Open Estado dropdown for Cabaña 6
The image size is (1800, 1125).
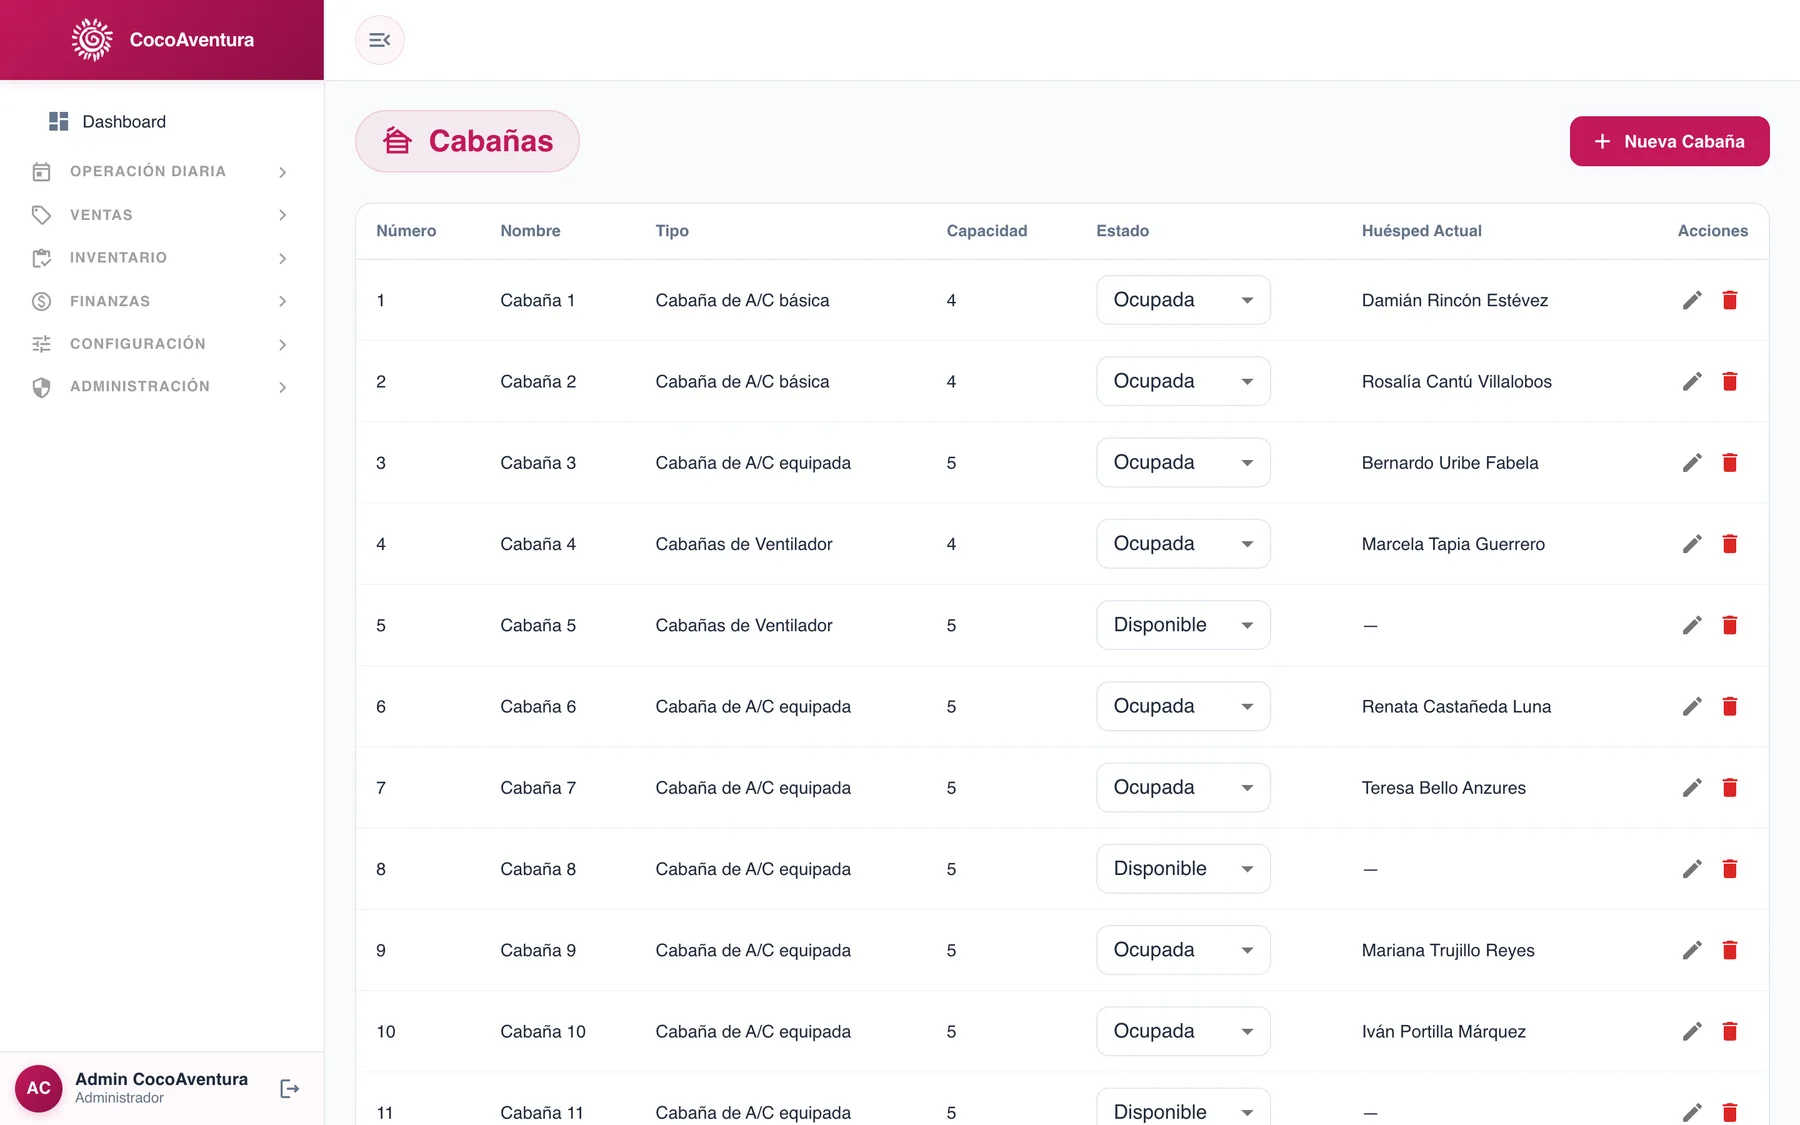pyautogui.click(x=1183, y=706)
